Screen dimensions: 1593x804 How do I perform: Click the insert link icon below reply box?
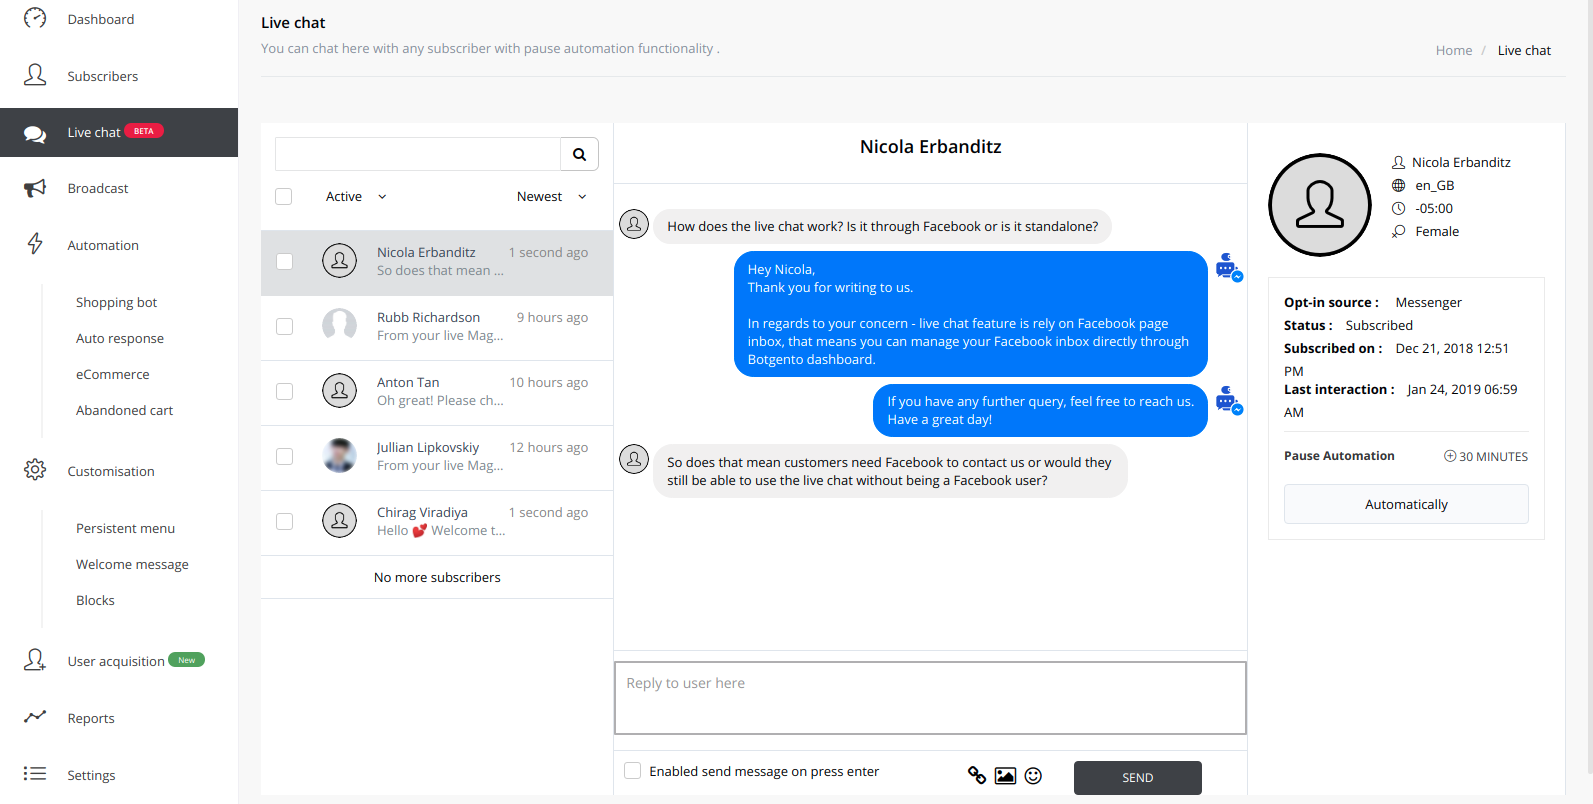(x=977, y=775)
